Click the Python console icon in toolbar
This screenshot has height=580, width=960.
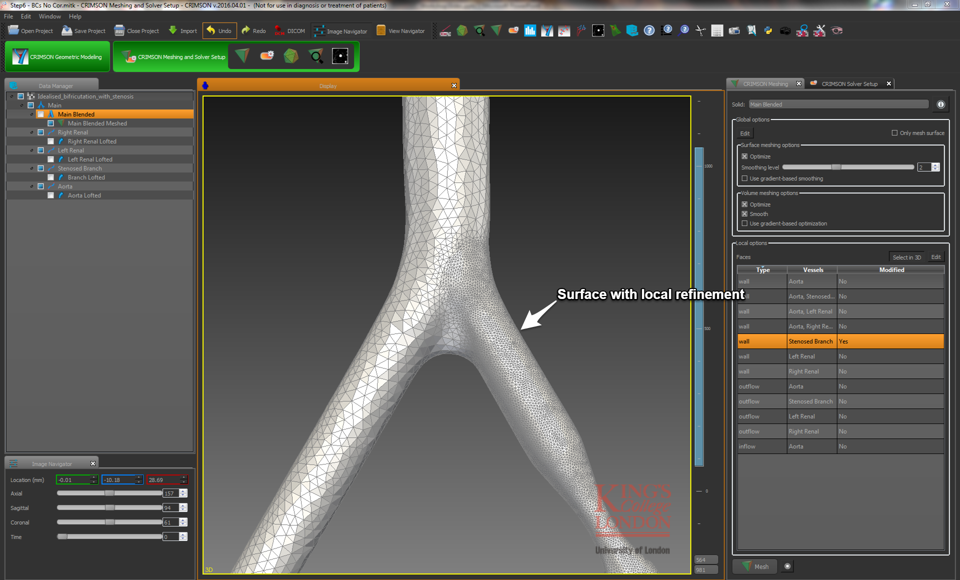click(767, 31)
